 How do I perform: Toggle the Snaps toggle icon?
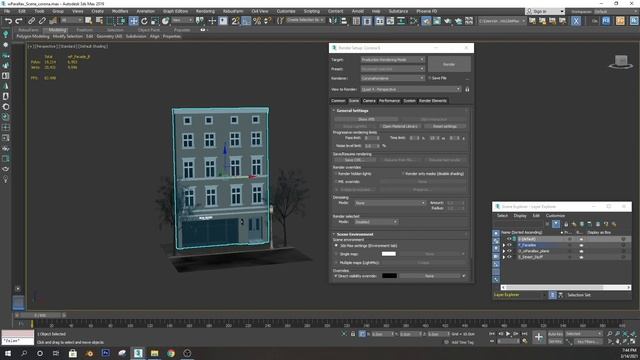(x=236, y=21)
